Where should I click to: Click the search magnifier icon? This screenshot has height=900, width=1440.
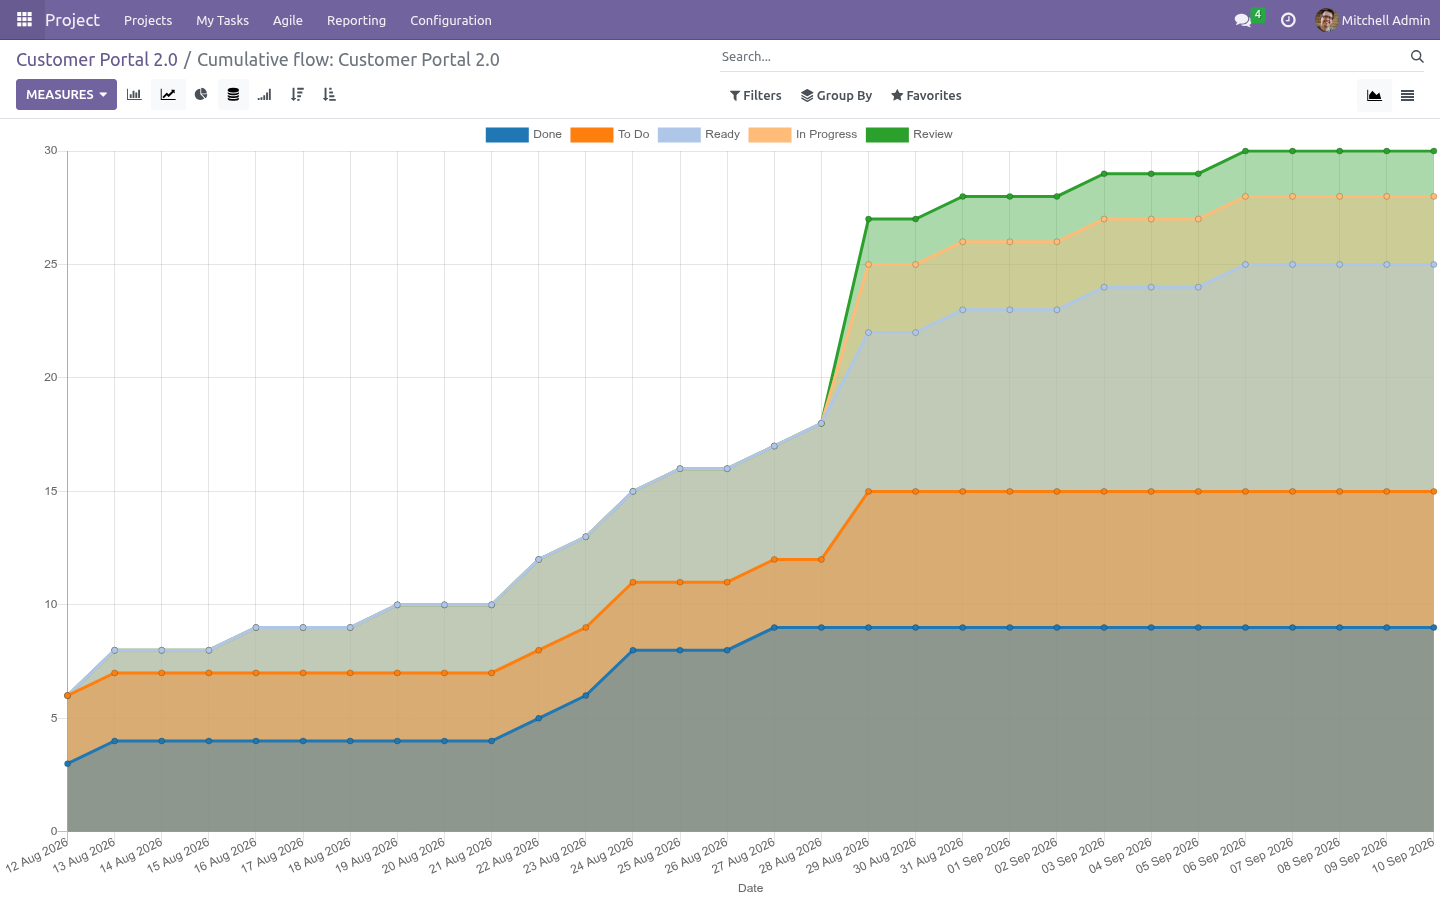point(1417,57)
